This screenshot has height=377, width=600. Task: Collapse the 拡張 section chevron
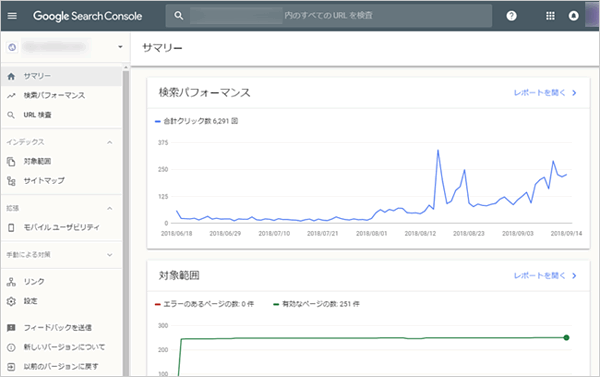110,209
